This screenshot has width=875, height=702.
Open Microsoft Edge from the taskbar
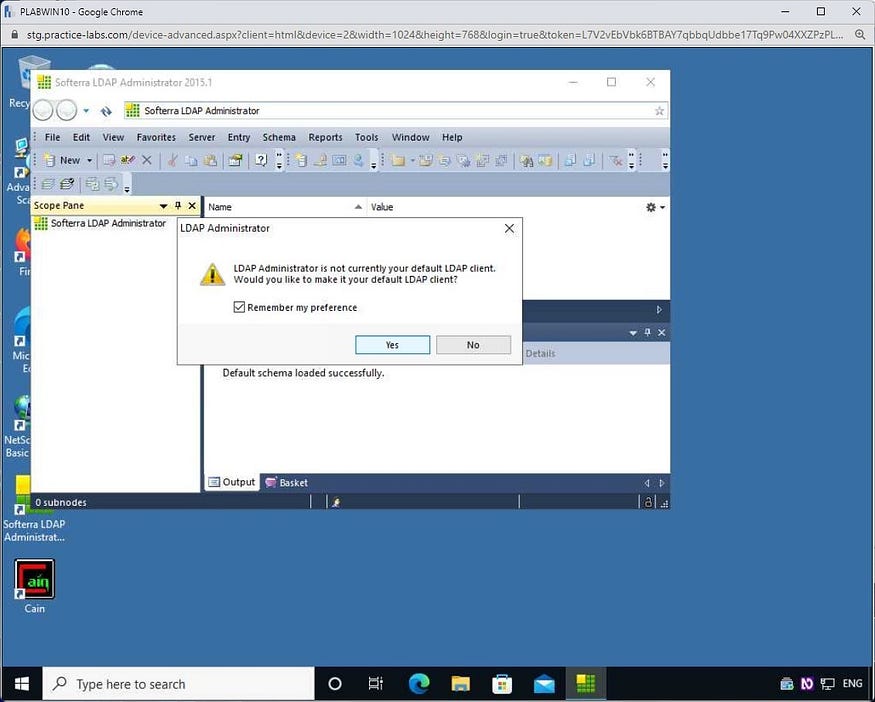[x=419, y=684]
